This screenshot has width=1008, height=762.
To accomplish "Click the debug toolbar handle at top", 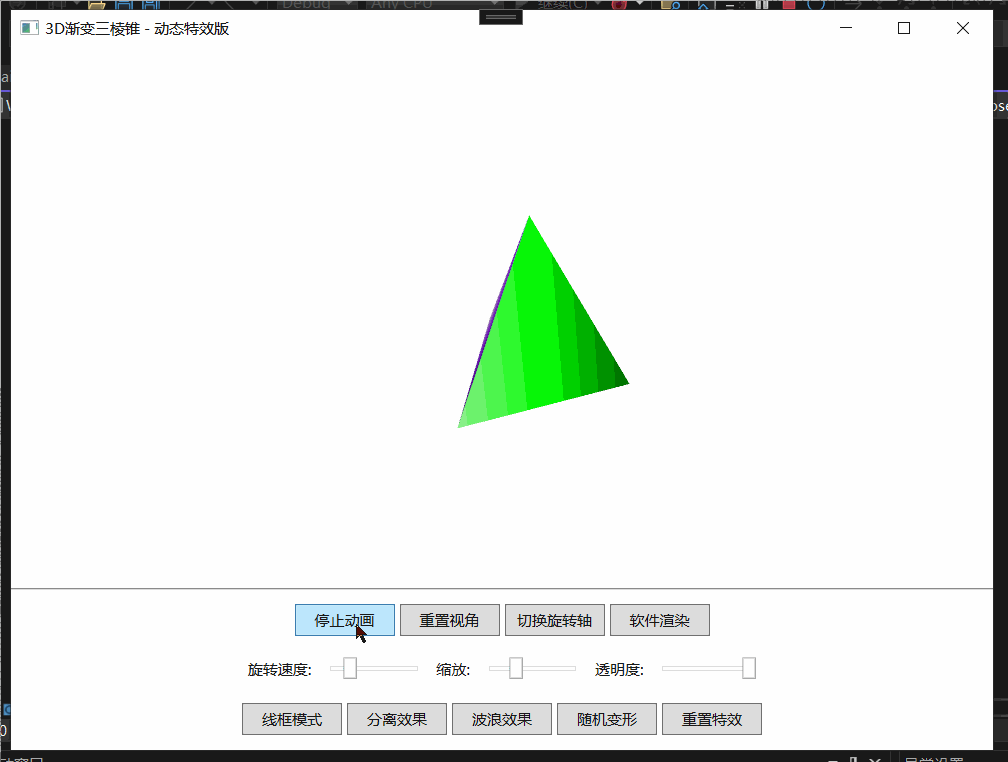I will coord(501,17).
